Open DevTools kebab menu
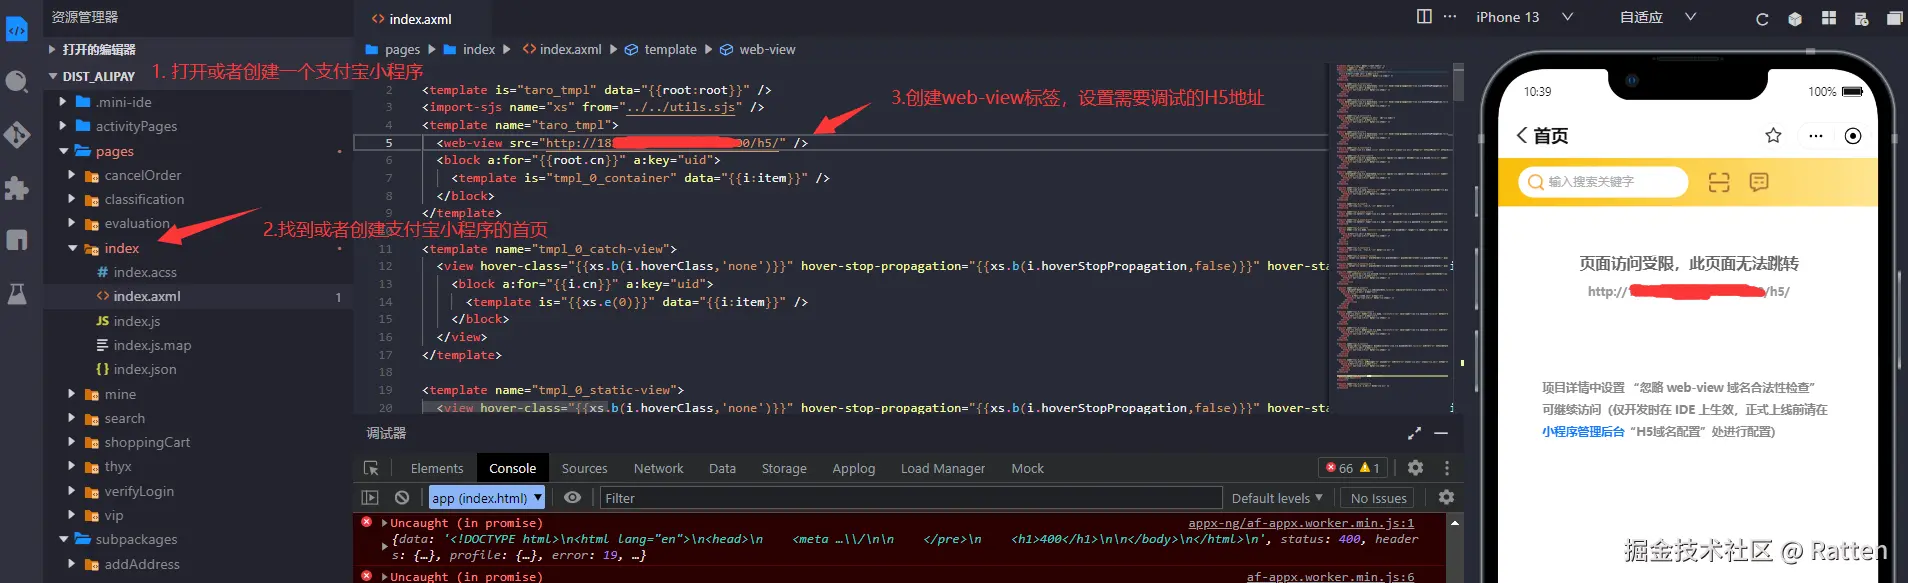Viewport: 1908px width, 583px height. [1446, 467]
